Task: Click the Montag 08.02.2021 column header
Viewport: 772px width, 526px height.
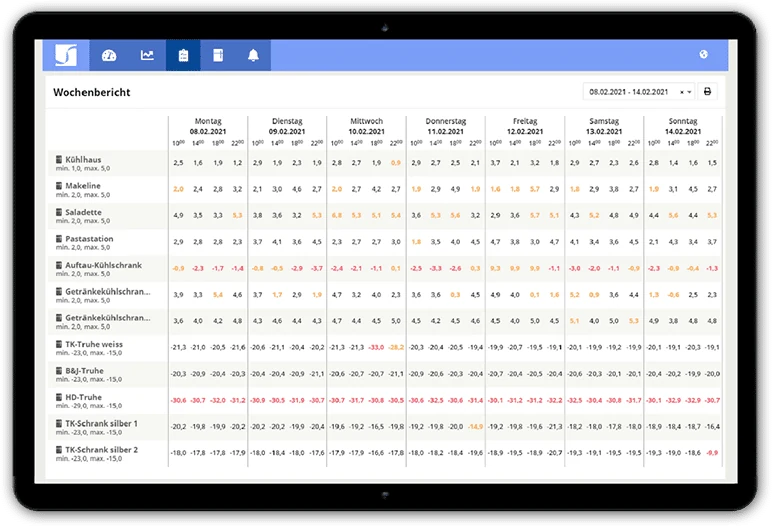Action: pos(208,126)
